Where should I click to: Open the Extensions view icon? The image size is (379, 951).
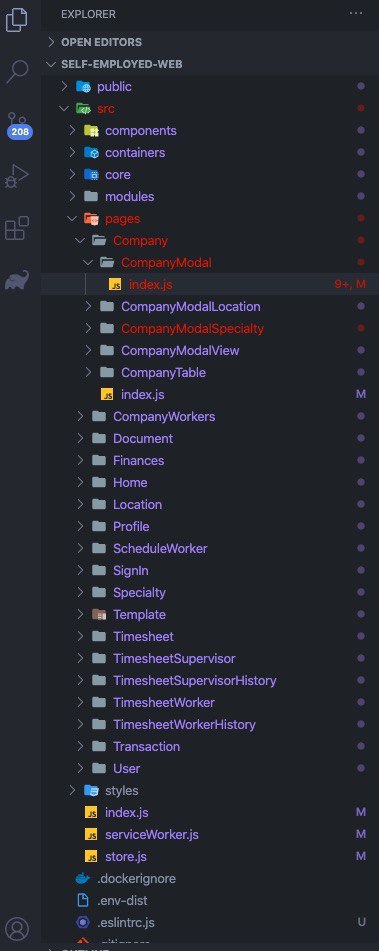pos(16,229)
